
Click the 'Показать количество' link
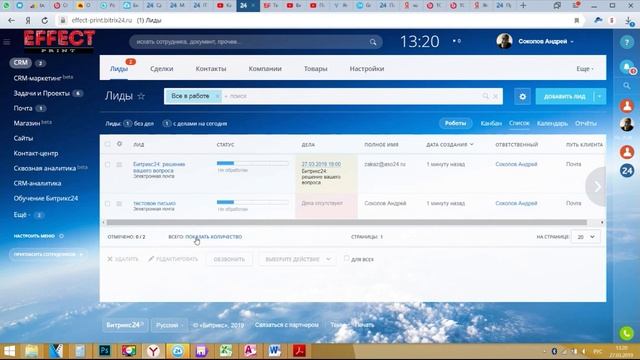[x=213, y=237]
